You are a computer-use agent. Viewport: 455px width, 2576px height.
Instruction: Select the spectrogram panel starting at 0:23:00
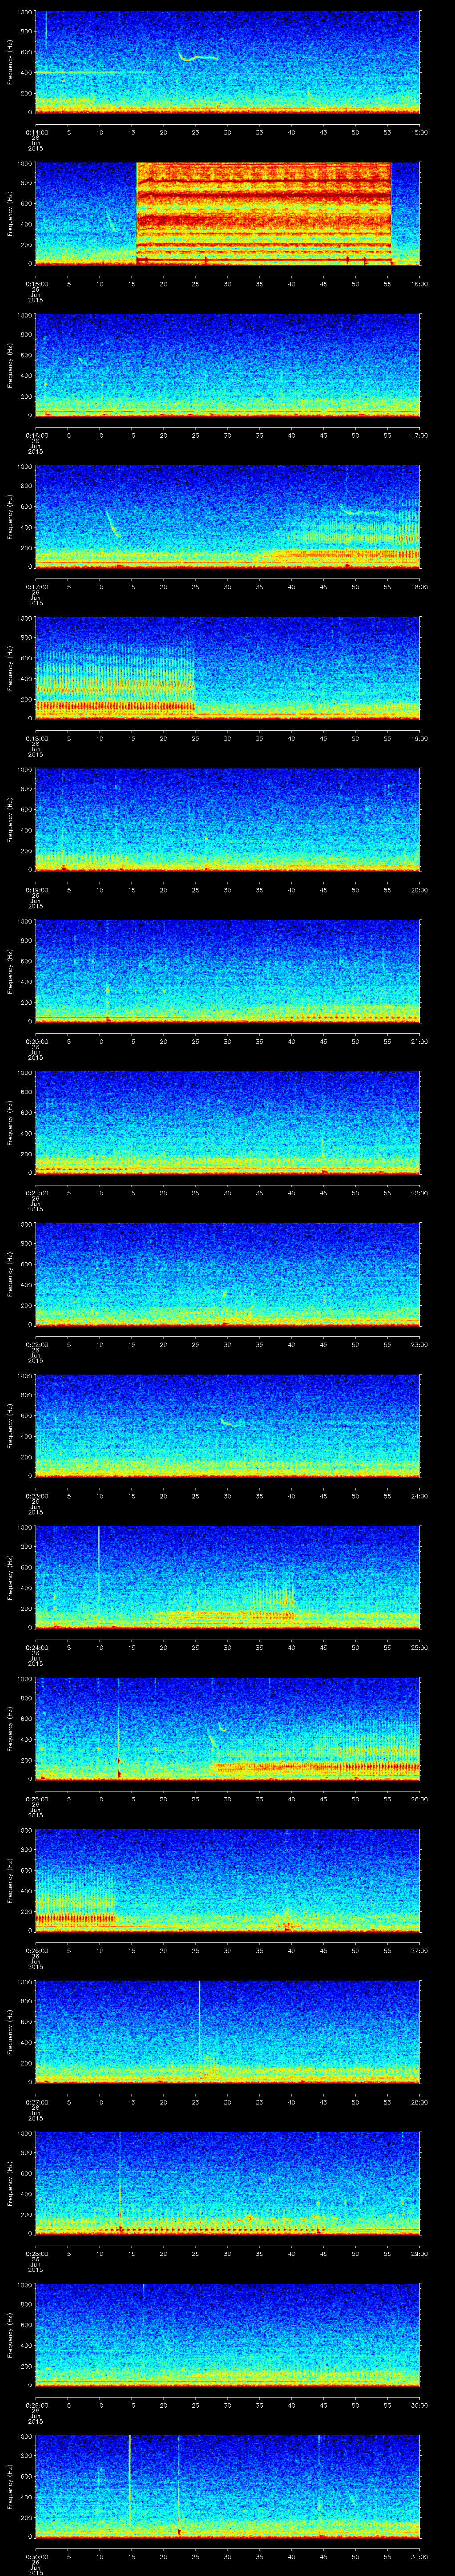pyautogui.click(x=227, y=1425)
